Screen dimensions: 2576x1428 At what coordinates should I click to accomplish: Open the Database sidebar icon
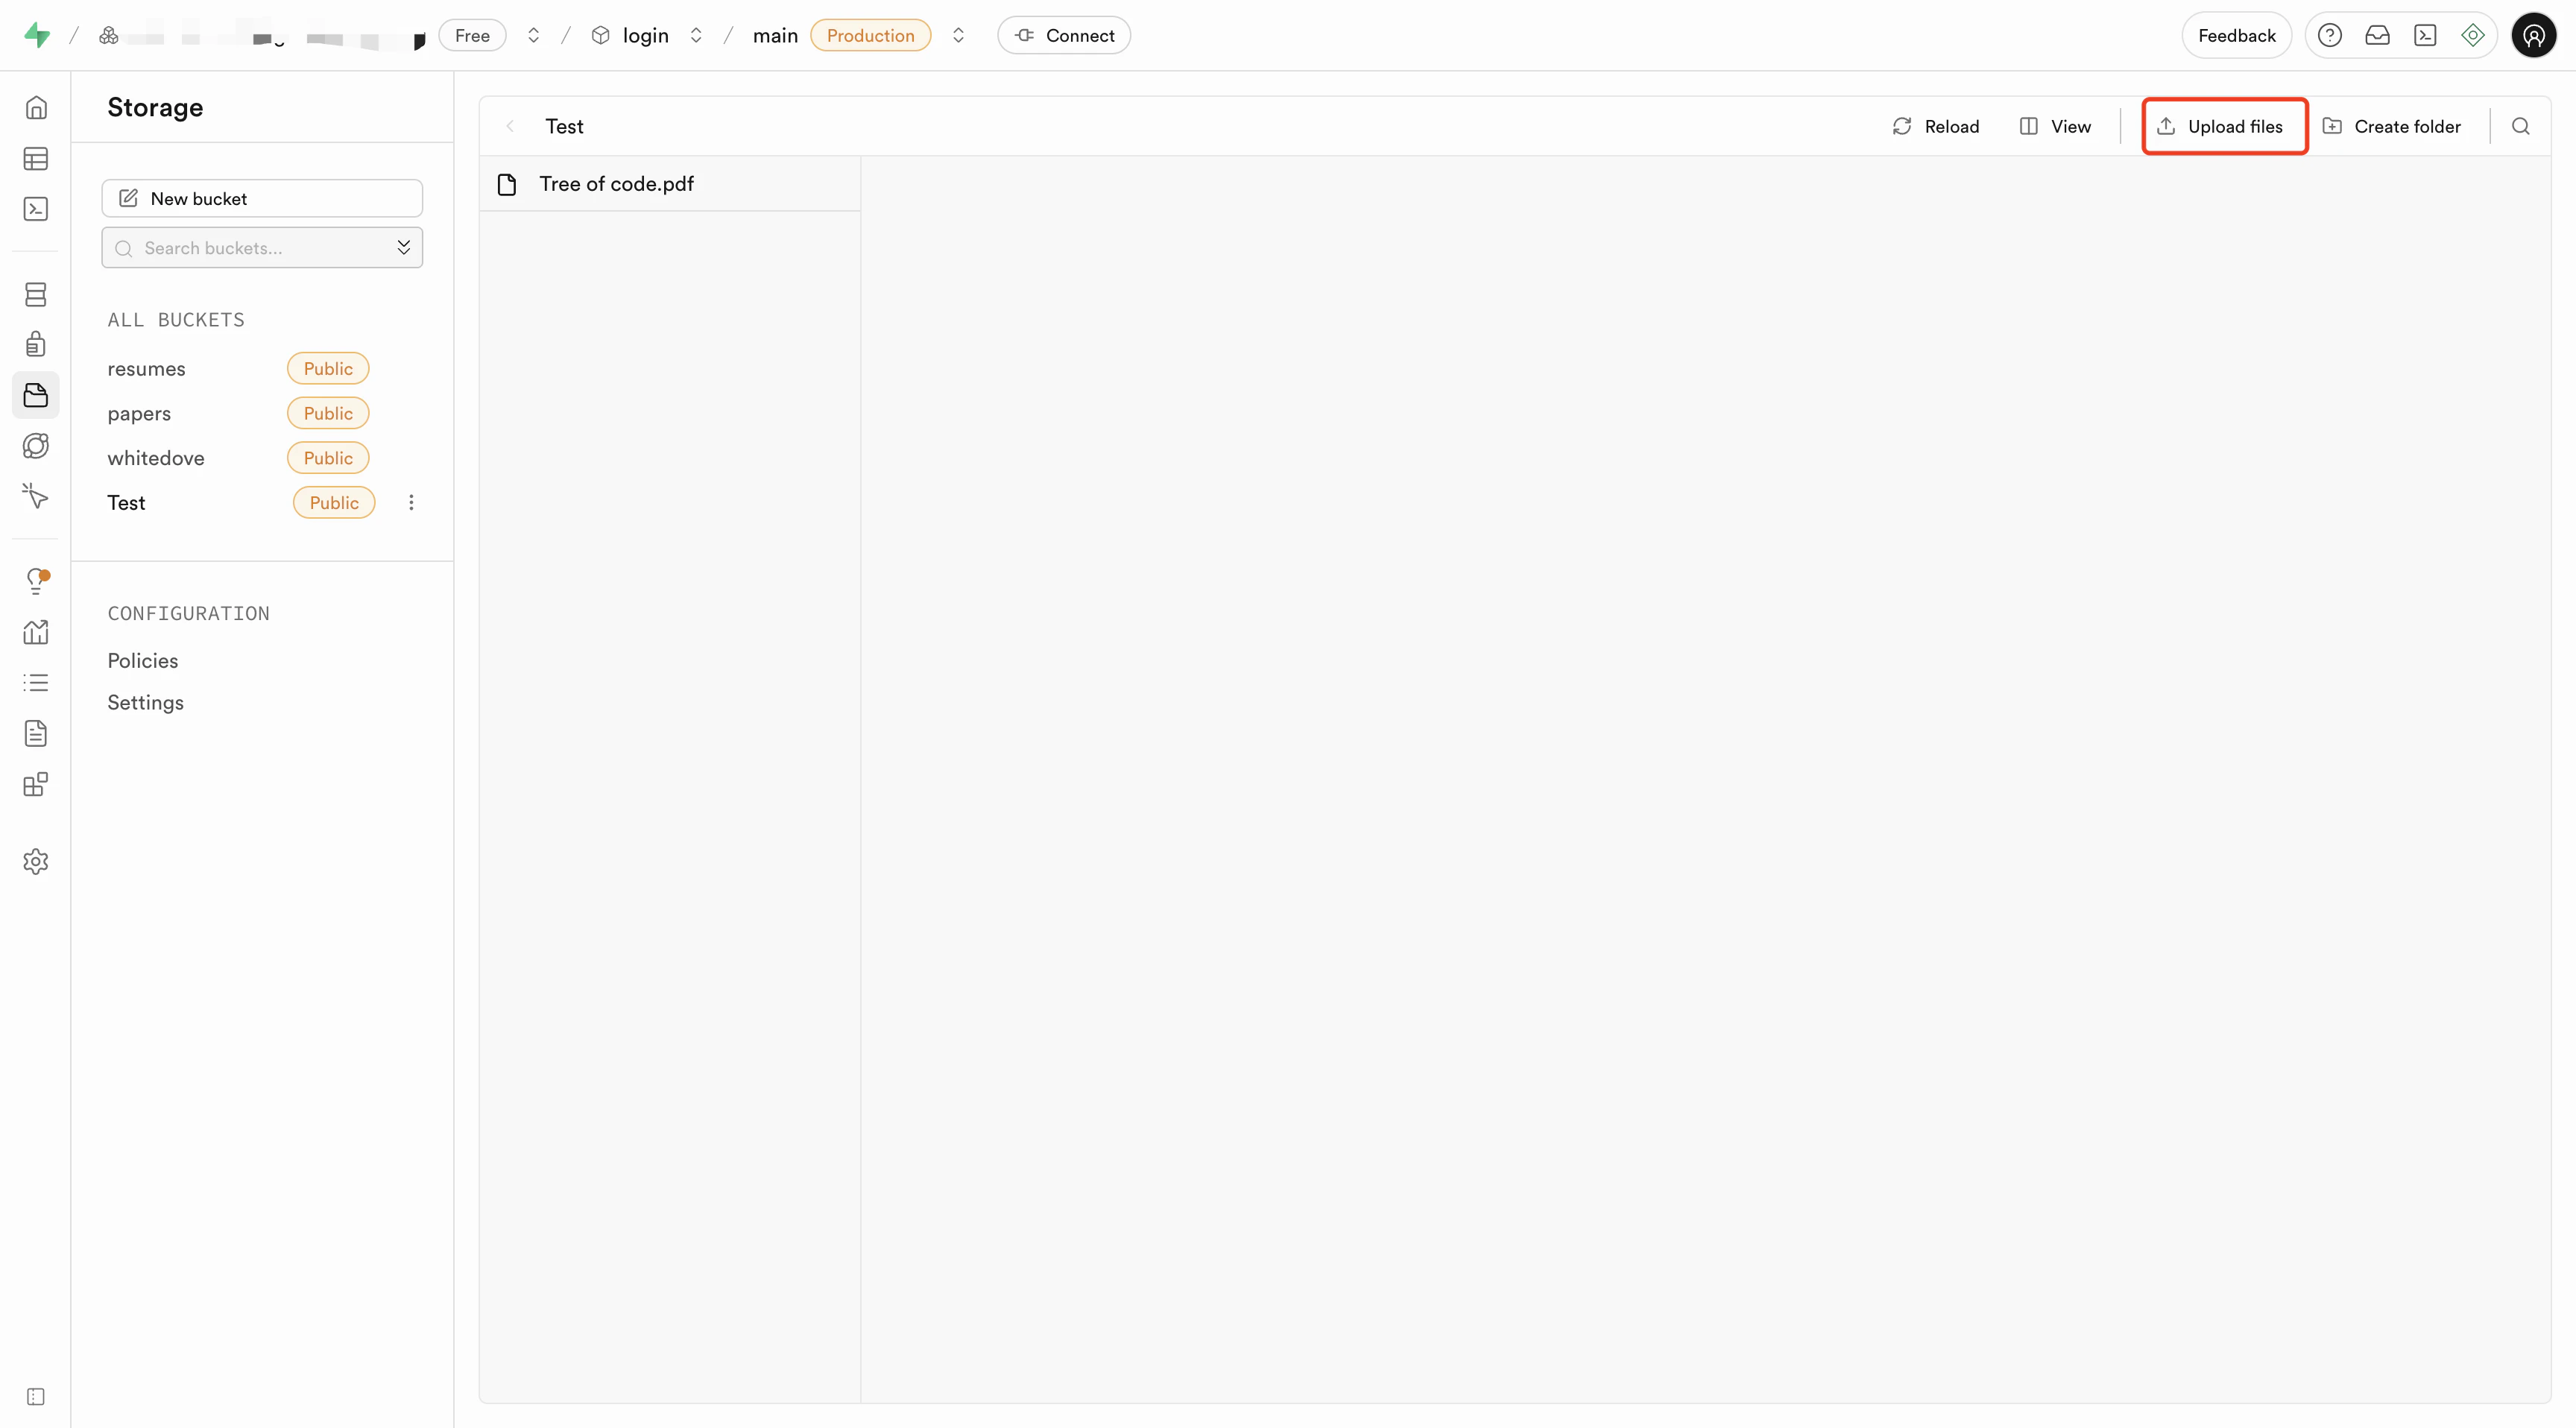click(x=36, y=294)
